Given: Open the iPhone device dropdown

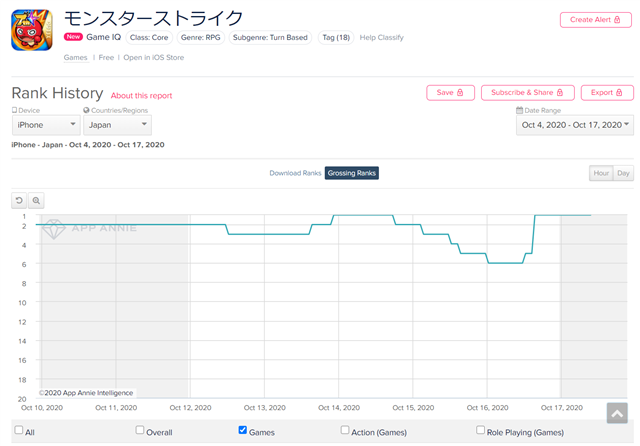Looking at the screenshot, I should click(x=46, y=125).
